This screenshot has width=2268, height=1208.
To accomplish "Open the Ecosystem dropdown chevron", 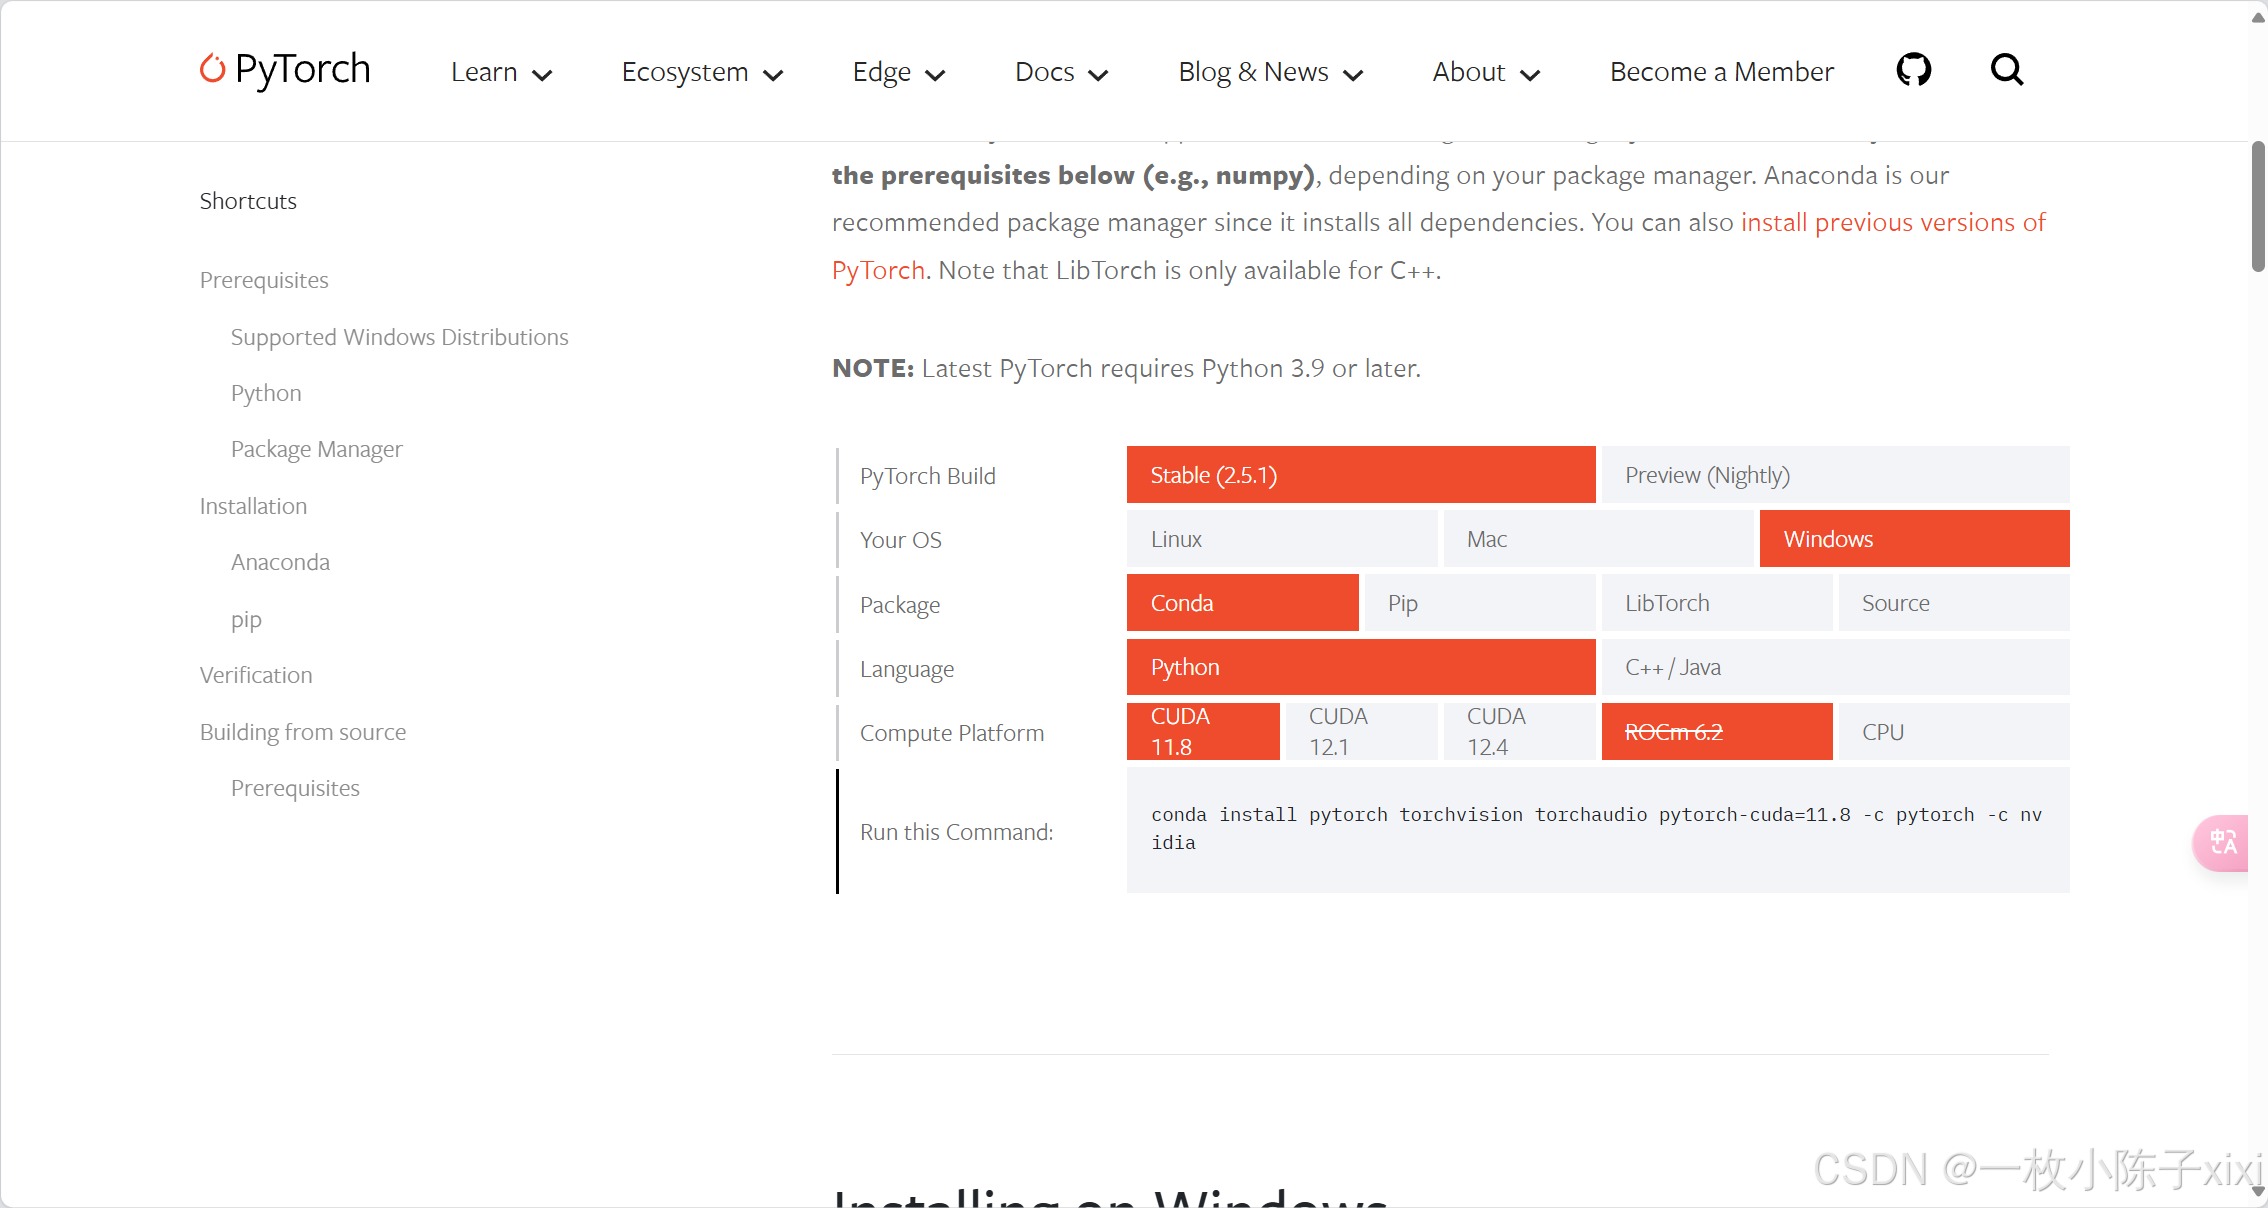I will tap(773, 75).
